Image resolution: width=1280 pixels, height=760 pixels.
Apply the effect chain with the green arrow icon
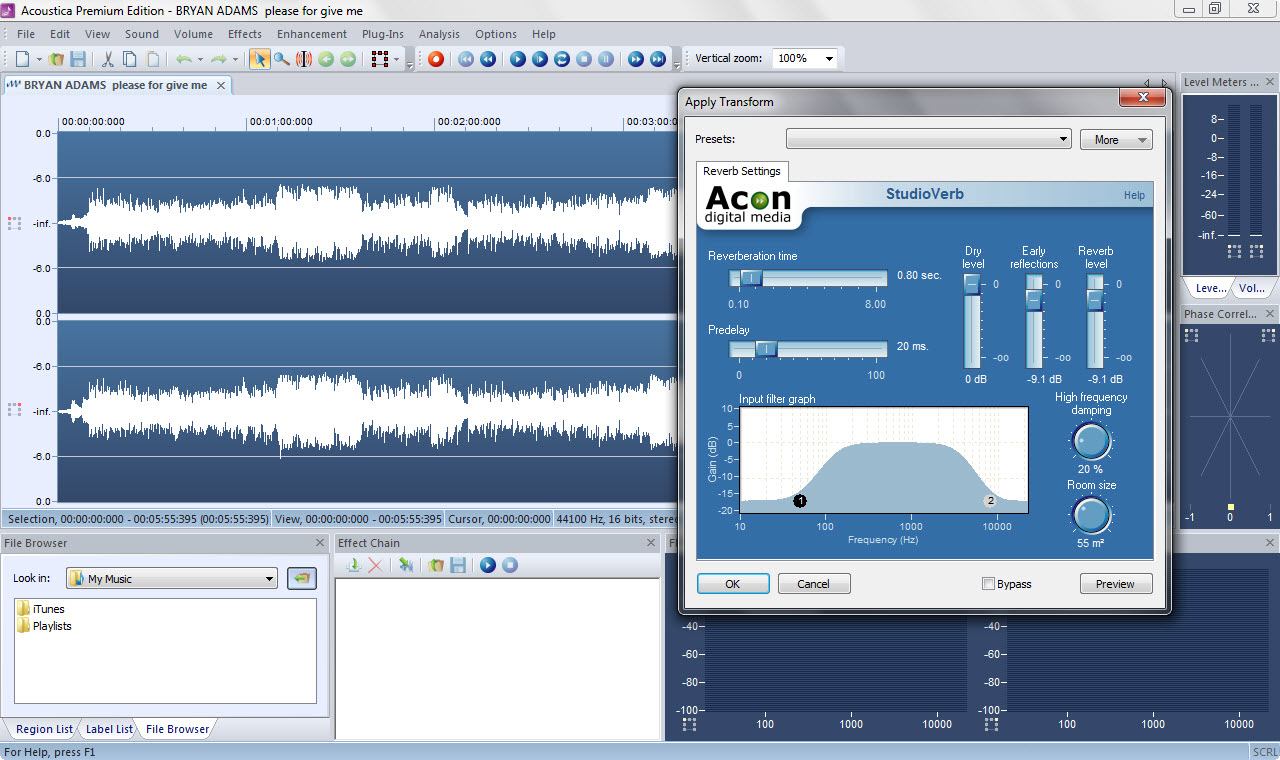[406, 565]
